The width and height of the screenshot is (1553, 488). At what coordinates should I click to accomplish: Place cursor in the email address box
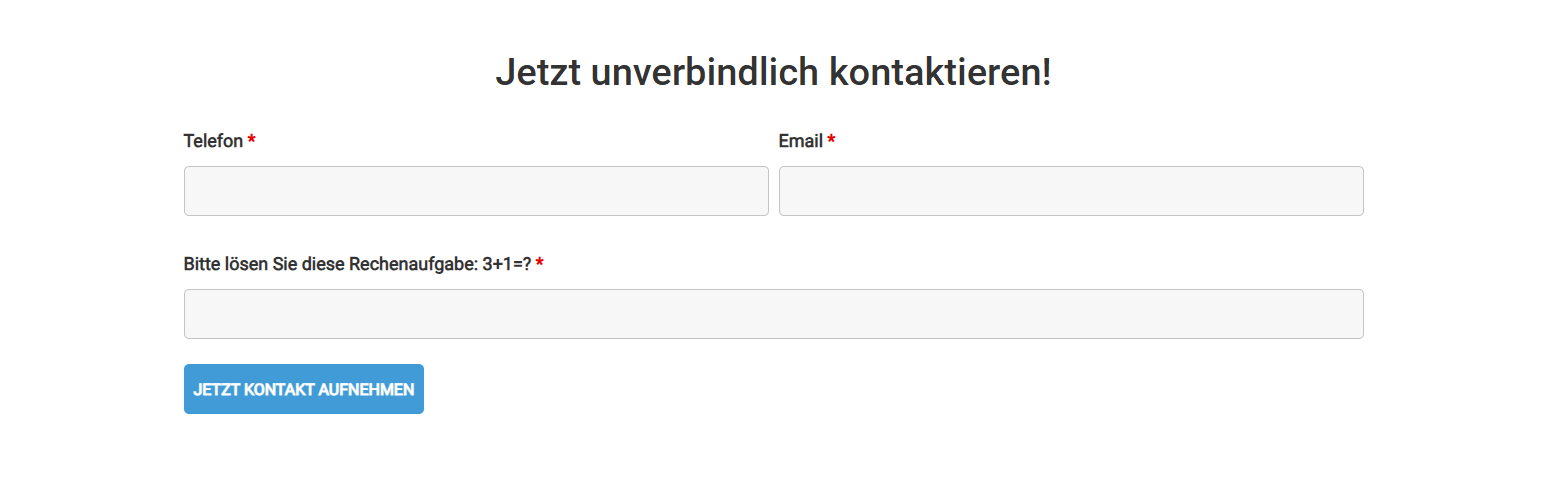(x=1071, y=191)
